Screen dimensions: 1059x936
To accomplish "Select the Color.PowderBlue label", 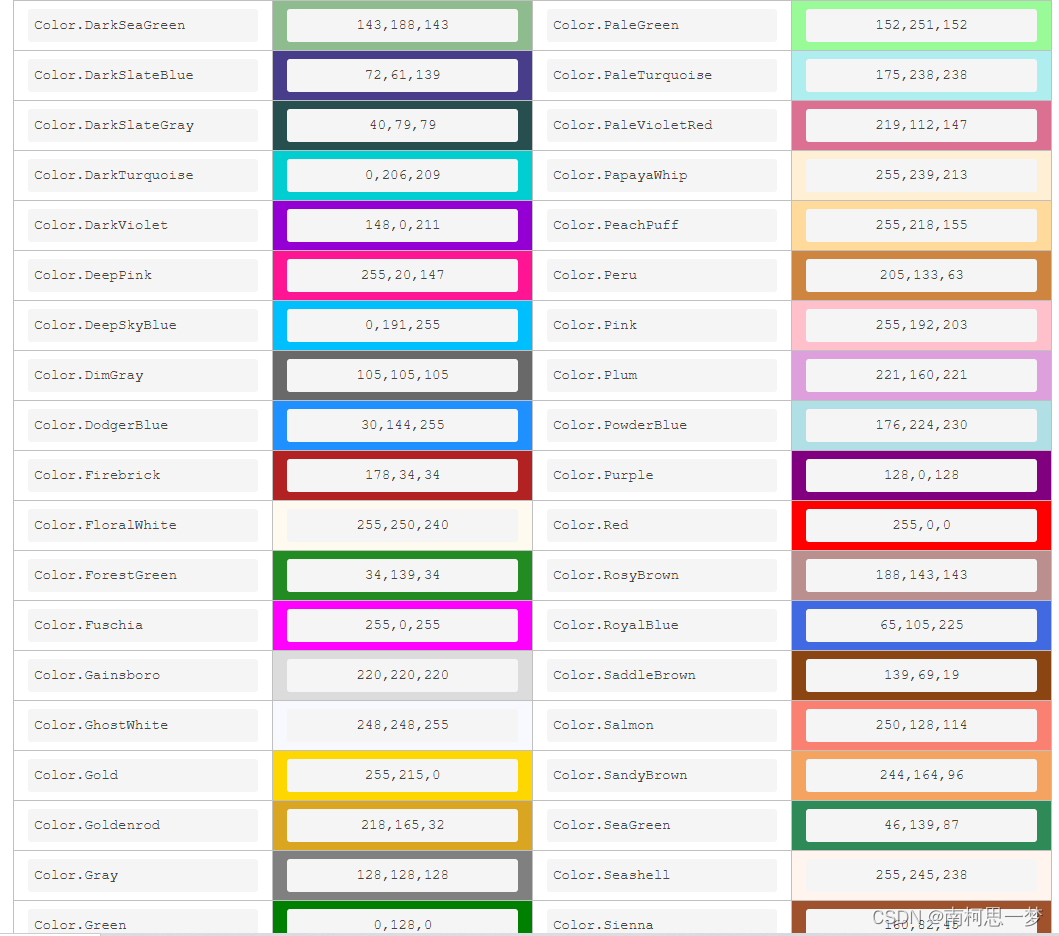I will click(662, 425).
